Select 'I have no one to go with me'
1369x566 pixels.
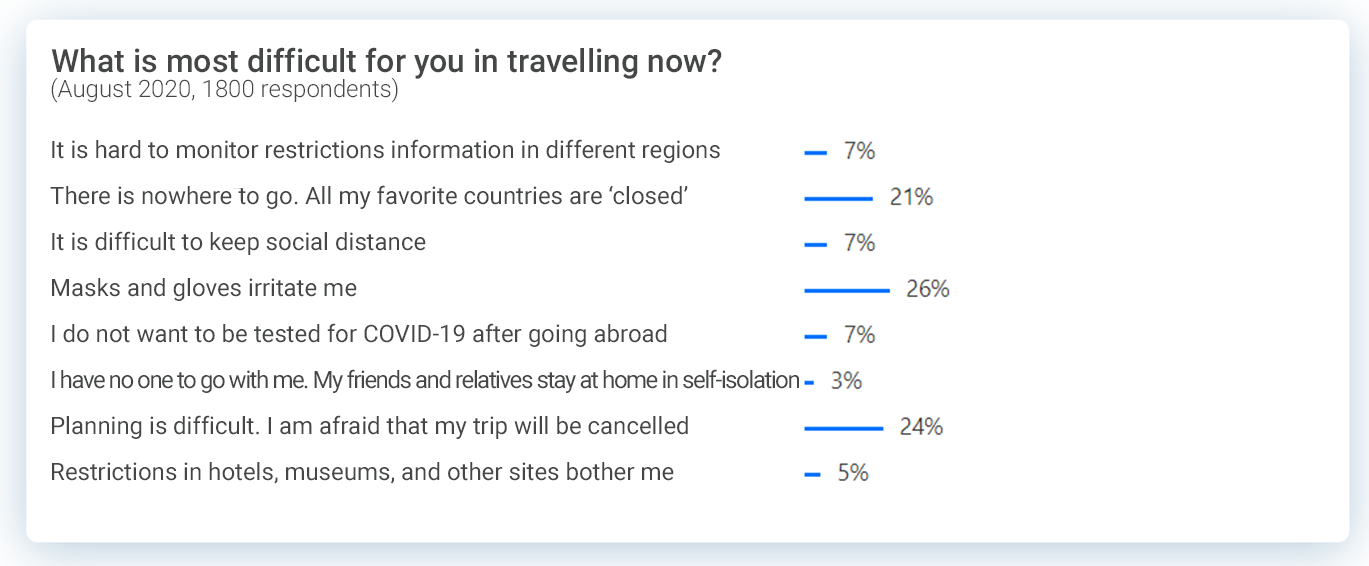[424, 381]
